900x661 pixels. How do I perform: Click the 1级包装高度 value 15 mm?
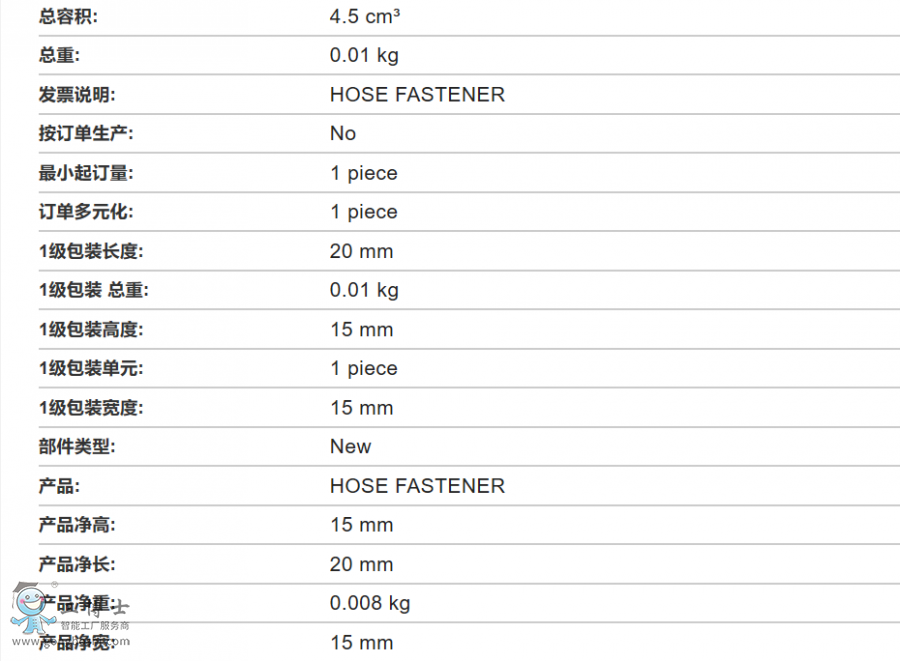[361, 330]
